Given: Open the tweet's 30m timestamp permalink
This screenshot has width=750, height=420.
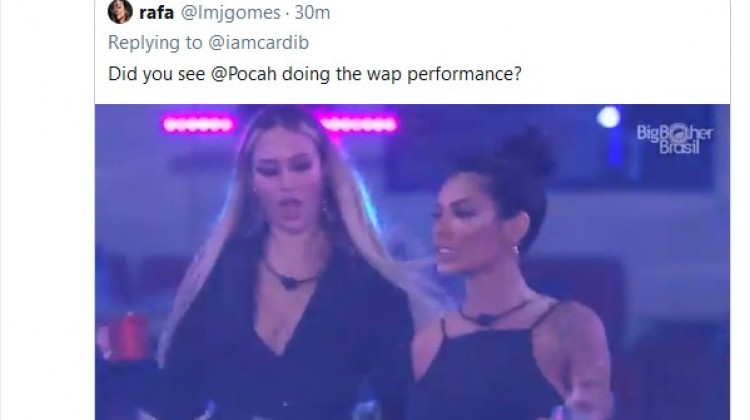Looking at the screenshot, I should tap(312, 13).
